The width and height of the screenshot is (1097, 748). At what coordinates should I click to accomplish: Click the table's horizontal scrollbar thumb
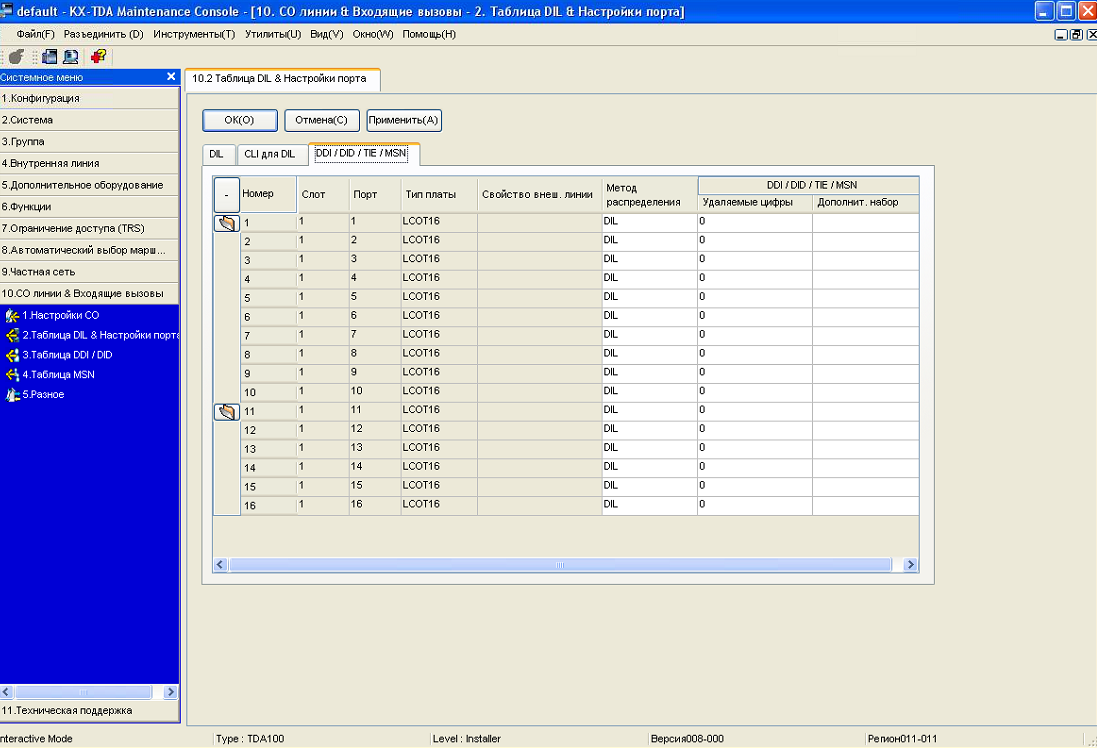click(x=560, y=565)
